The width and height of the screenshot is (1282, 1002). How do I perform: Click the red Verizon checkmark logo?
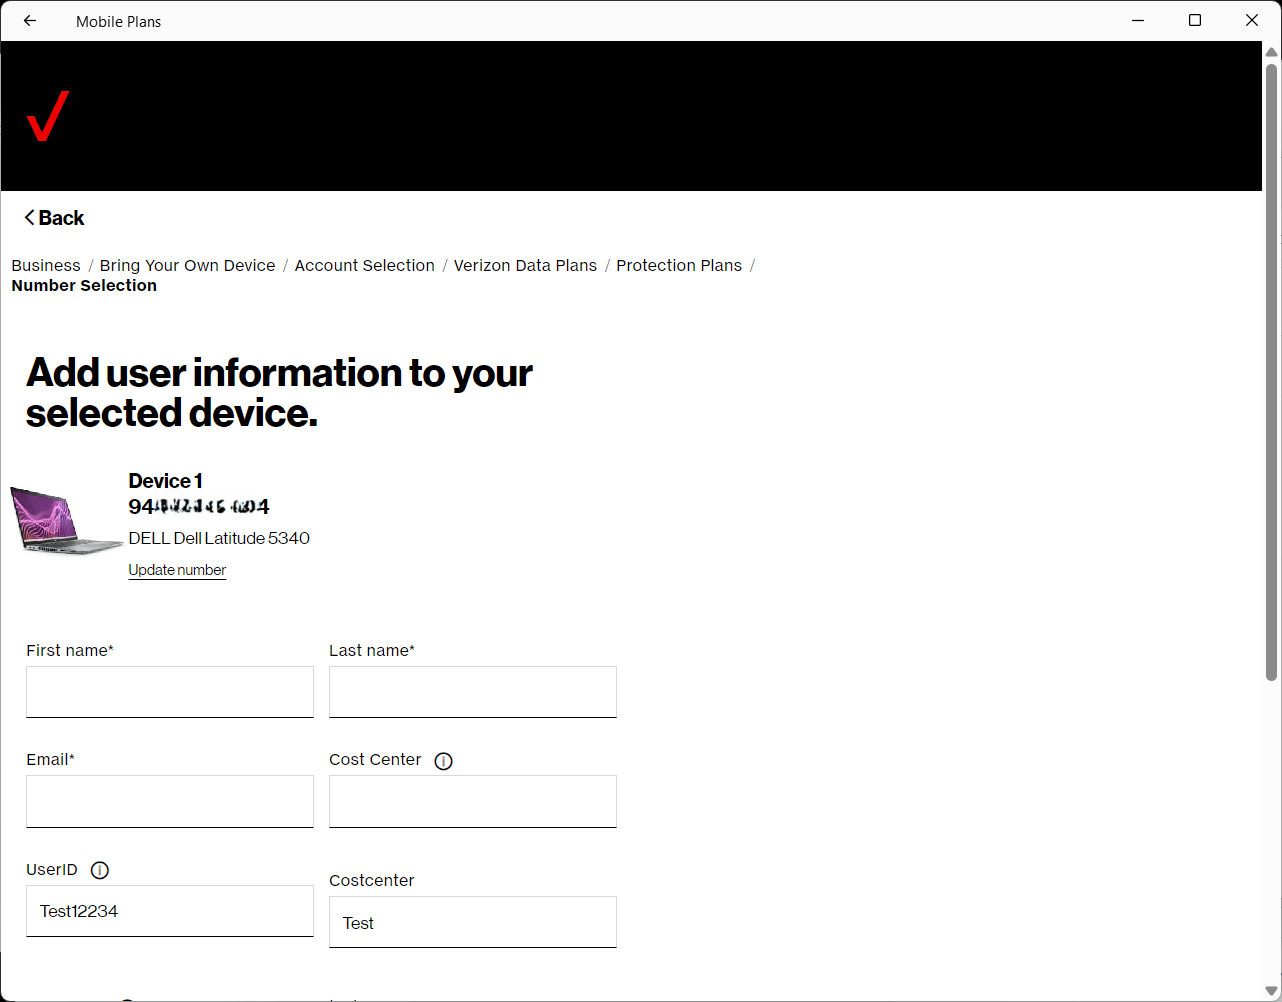[47, 116]
